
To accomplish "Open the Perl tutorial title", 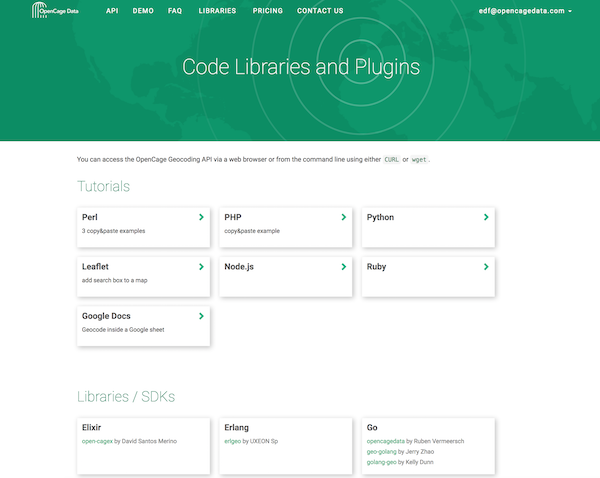I will click(x=90, y=217).
